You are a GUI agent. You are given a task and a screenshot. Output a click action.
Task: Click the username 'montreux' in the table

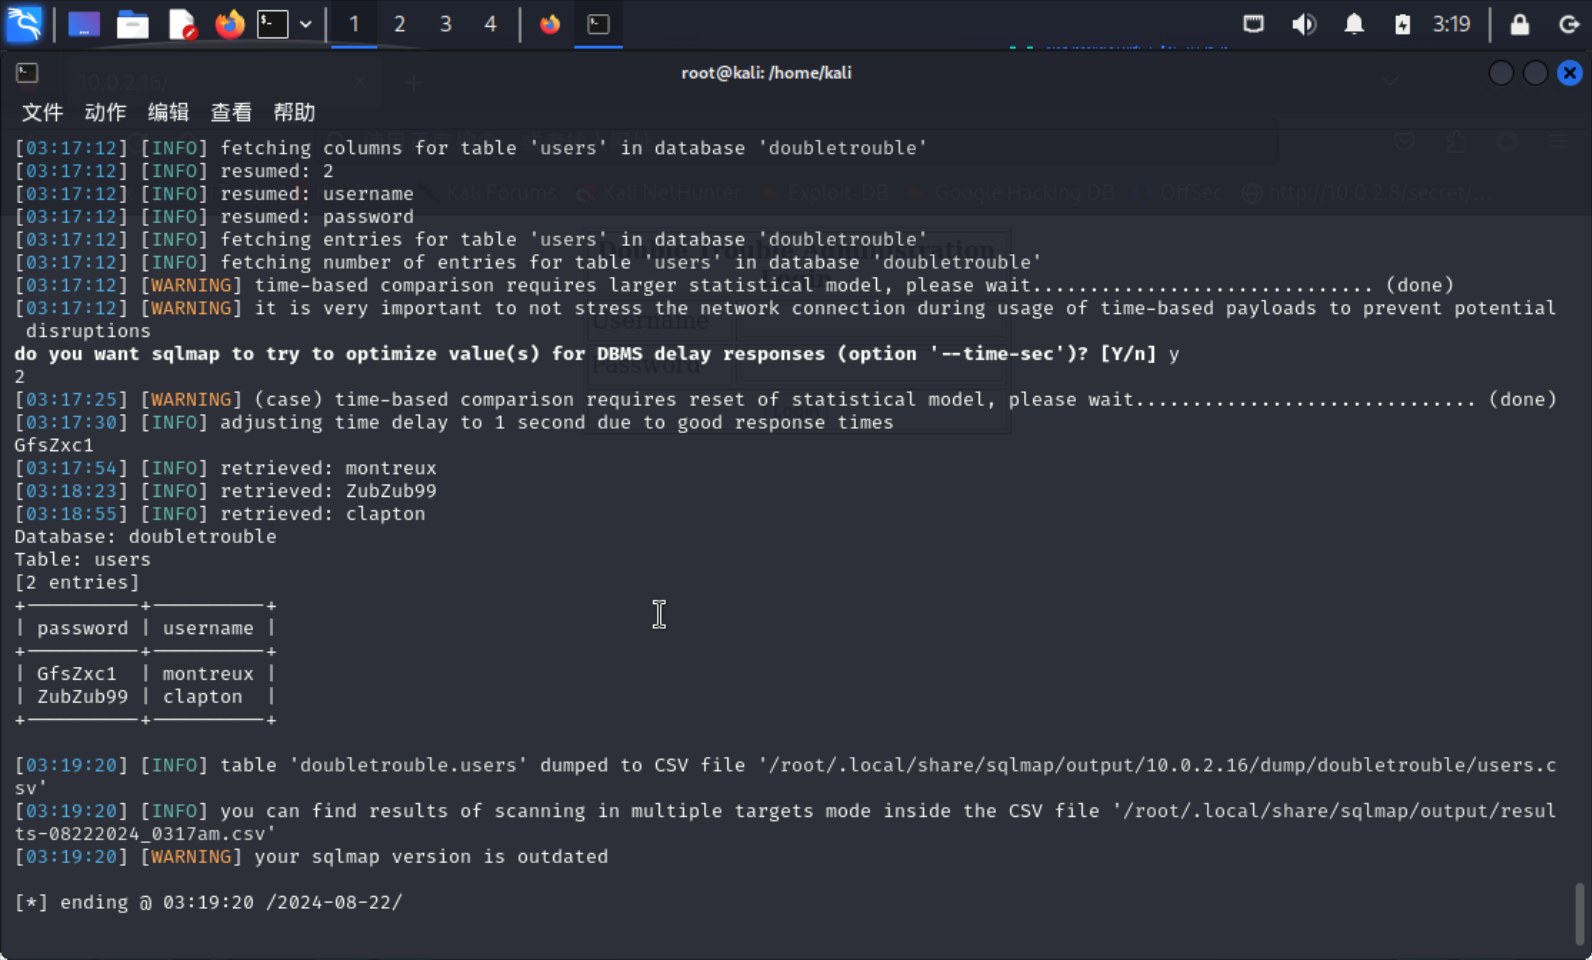[x=208, y=674]
